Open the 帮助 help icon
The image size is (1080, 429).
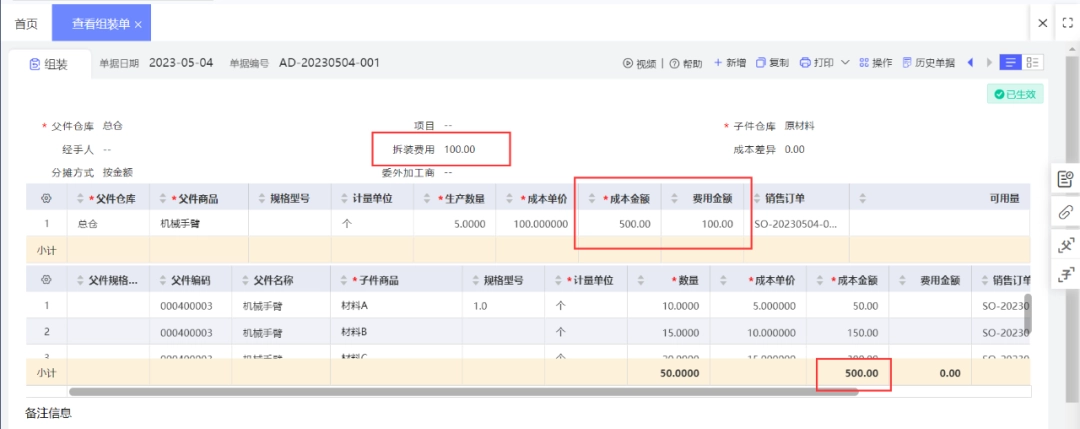pos(674,63)
